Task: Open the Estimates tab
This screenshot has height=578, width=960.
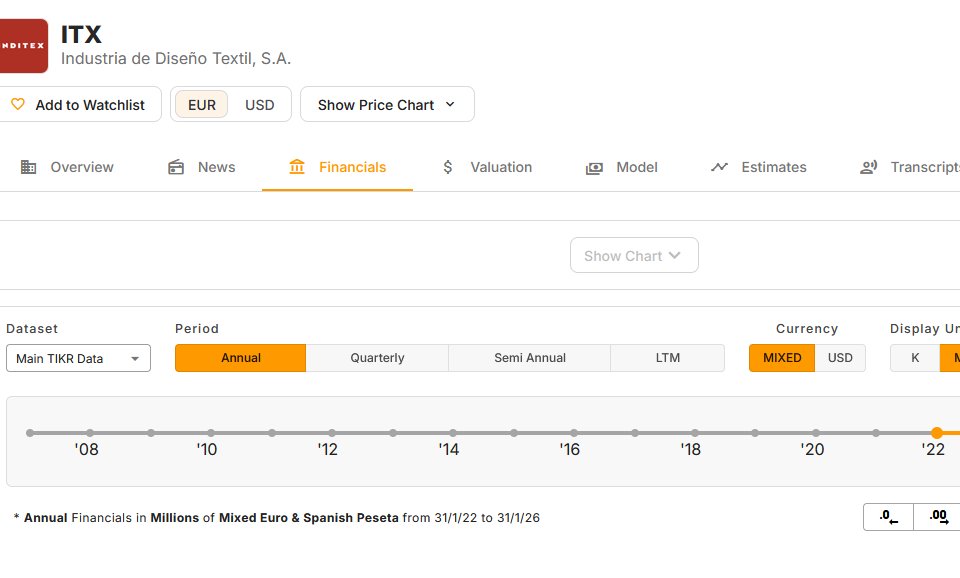Action: 759,167
